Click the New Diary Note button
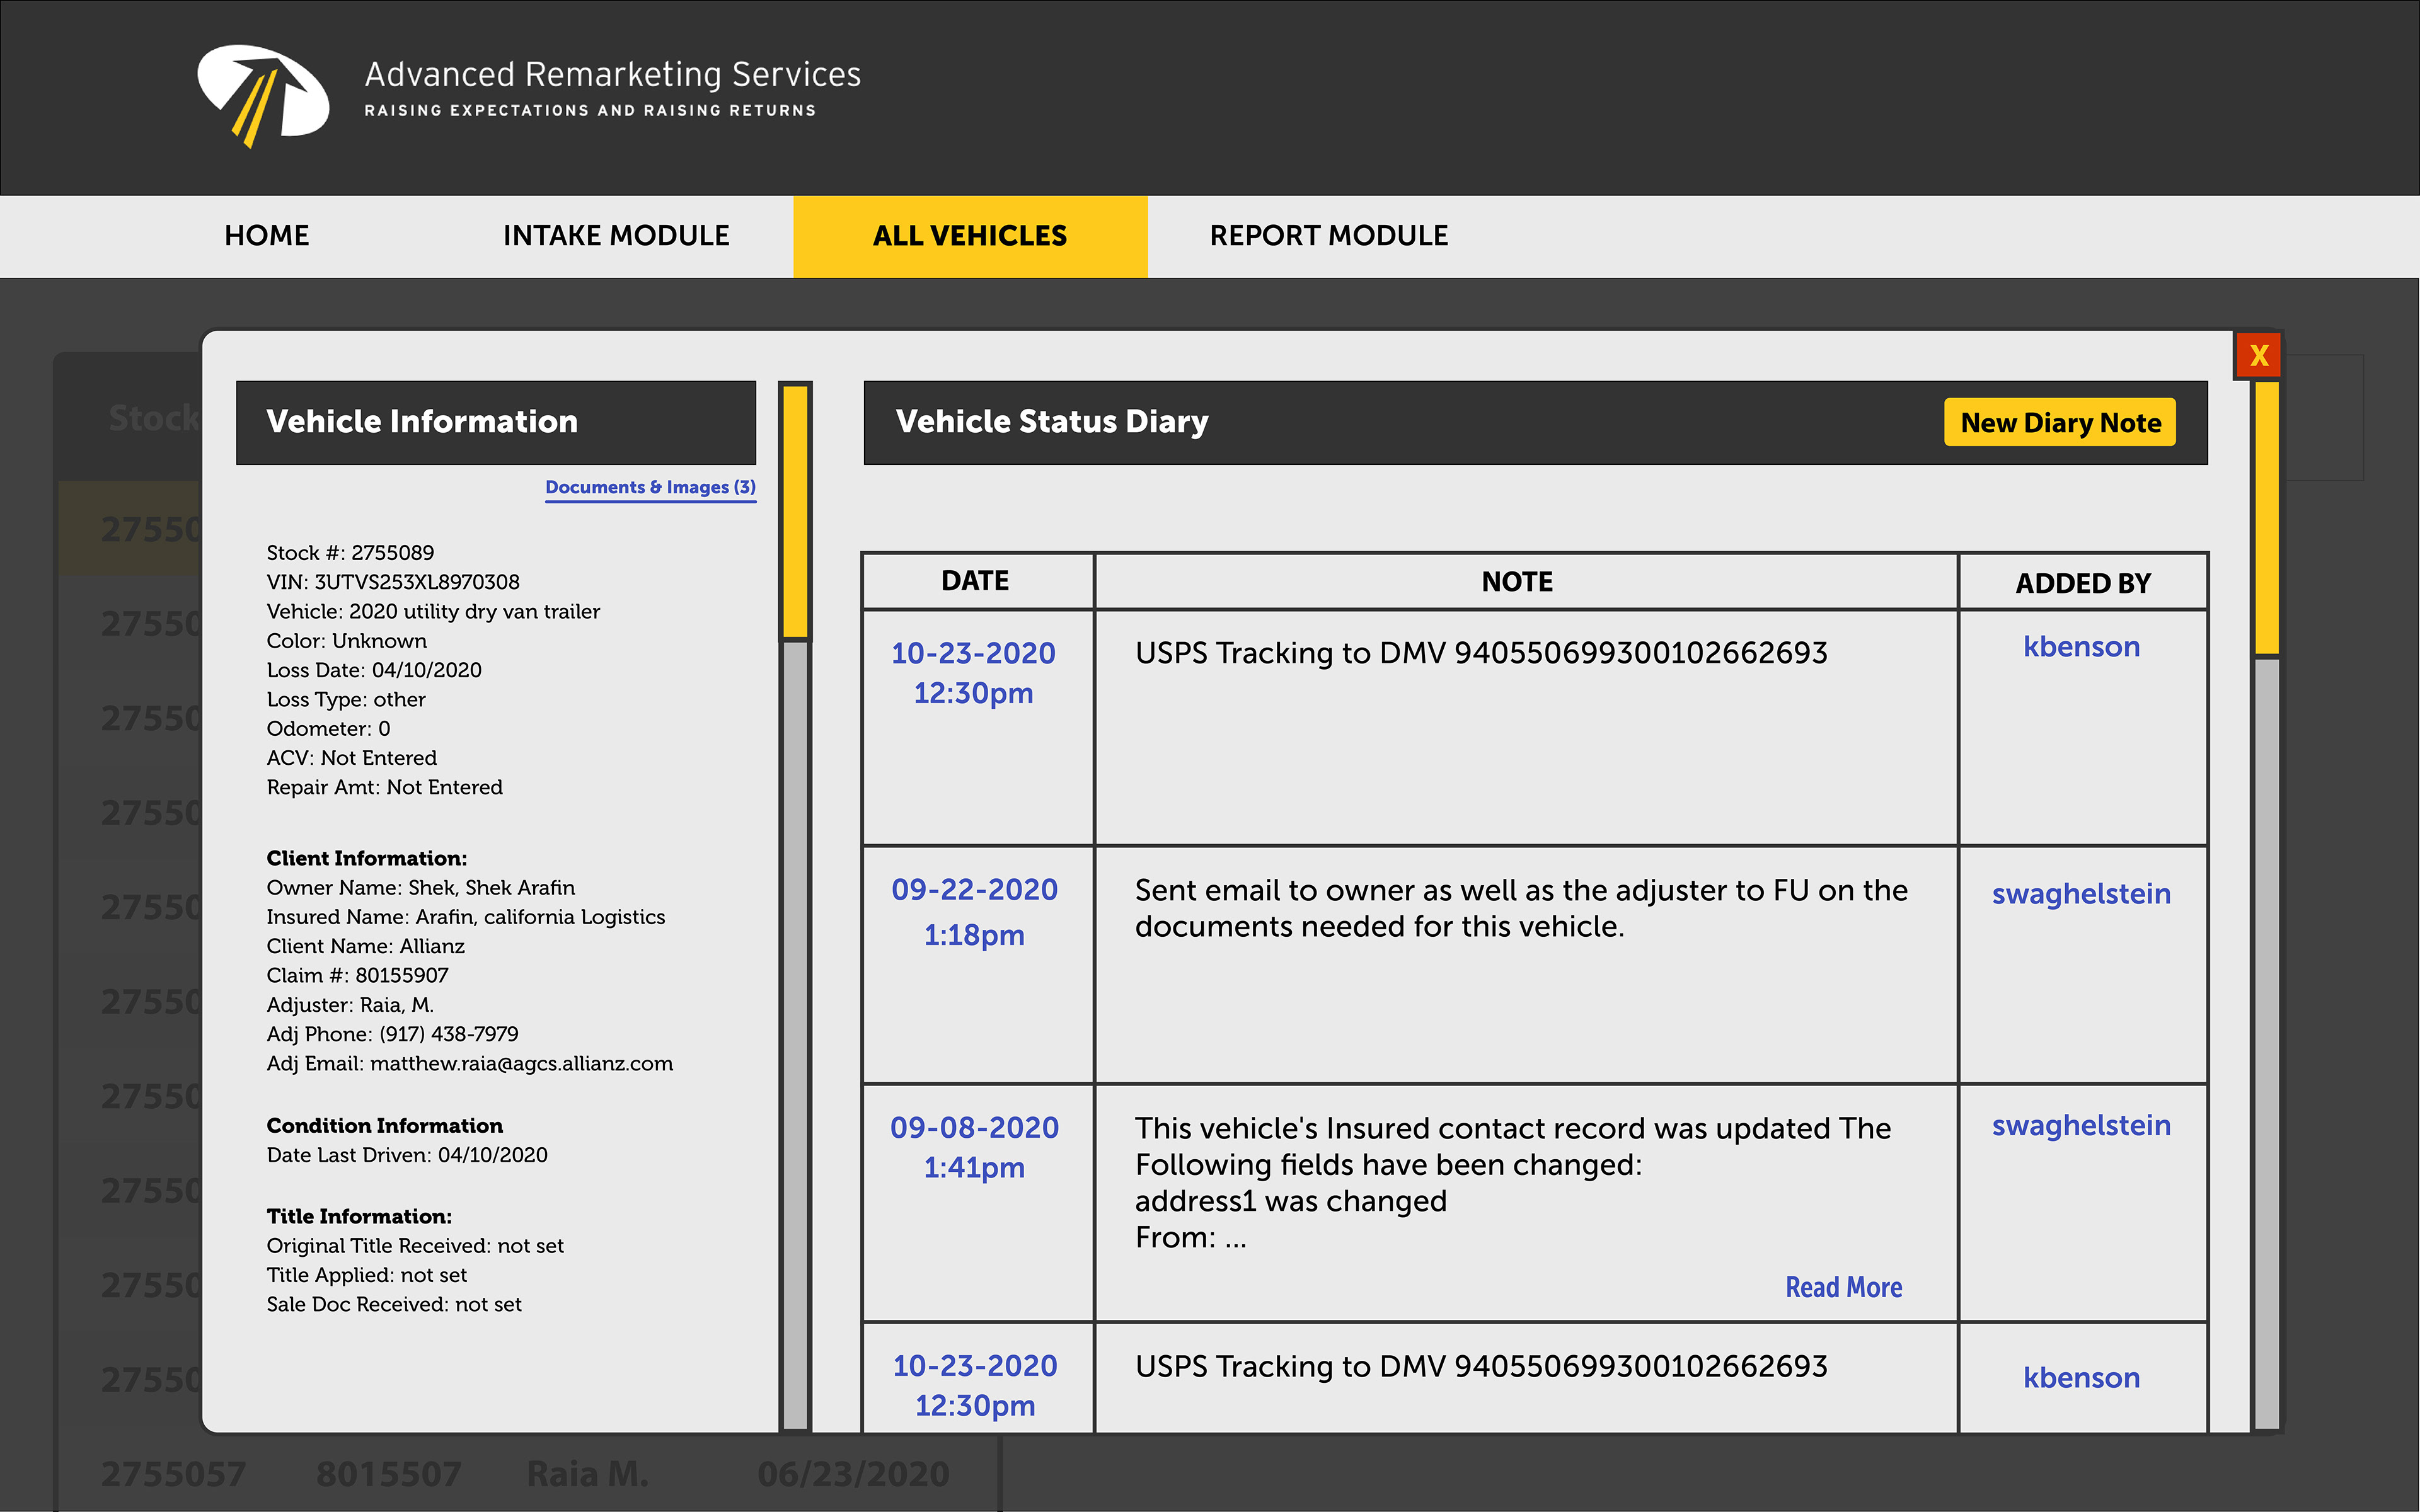The height and width of the screenshot is (1512, 2420). [x=2059, y=423]
